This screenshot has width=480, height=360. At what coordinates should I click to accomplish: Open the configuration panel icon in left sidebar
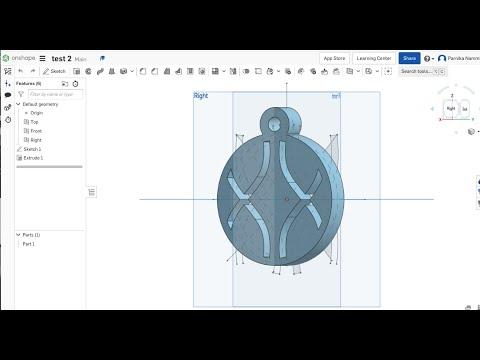(8, 83)
